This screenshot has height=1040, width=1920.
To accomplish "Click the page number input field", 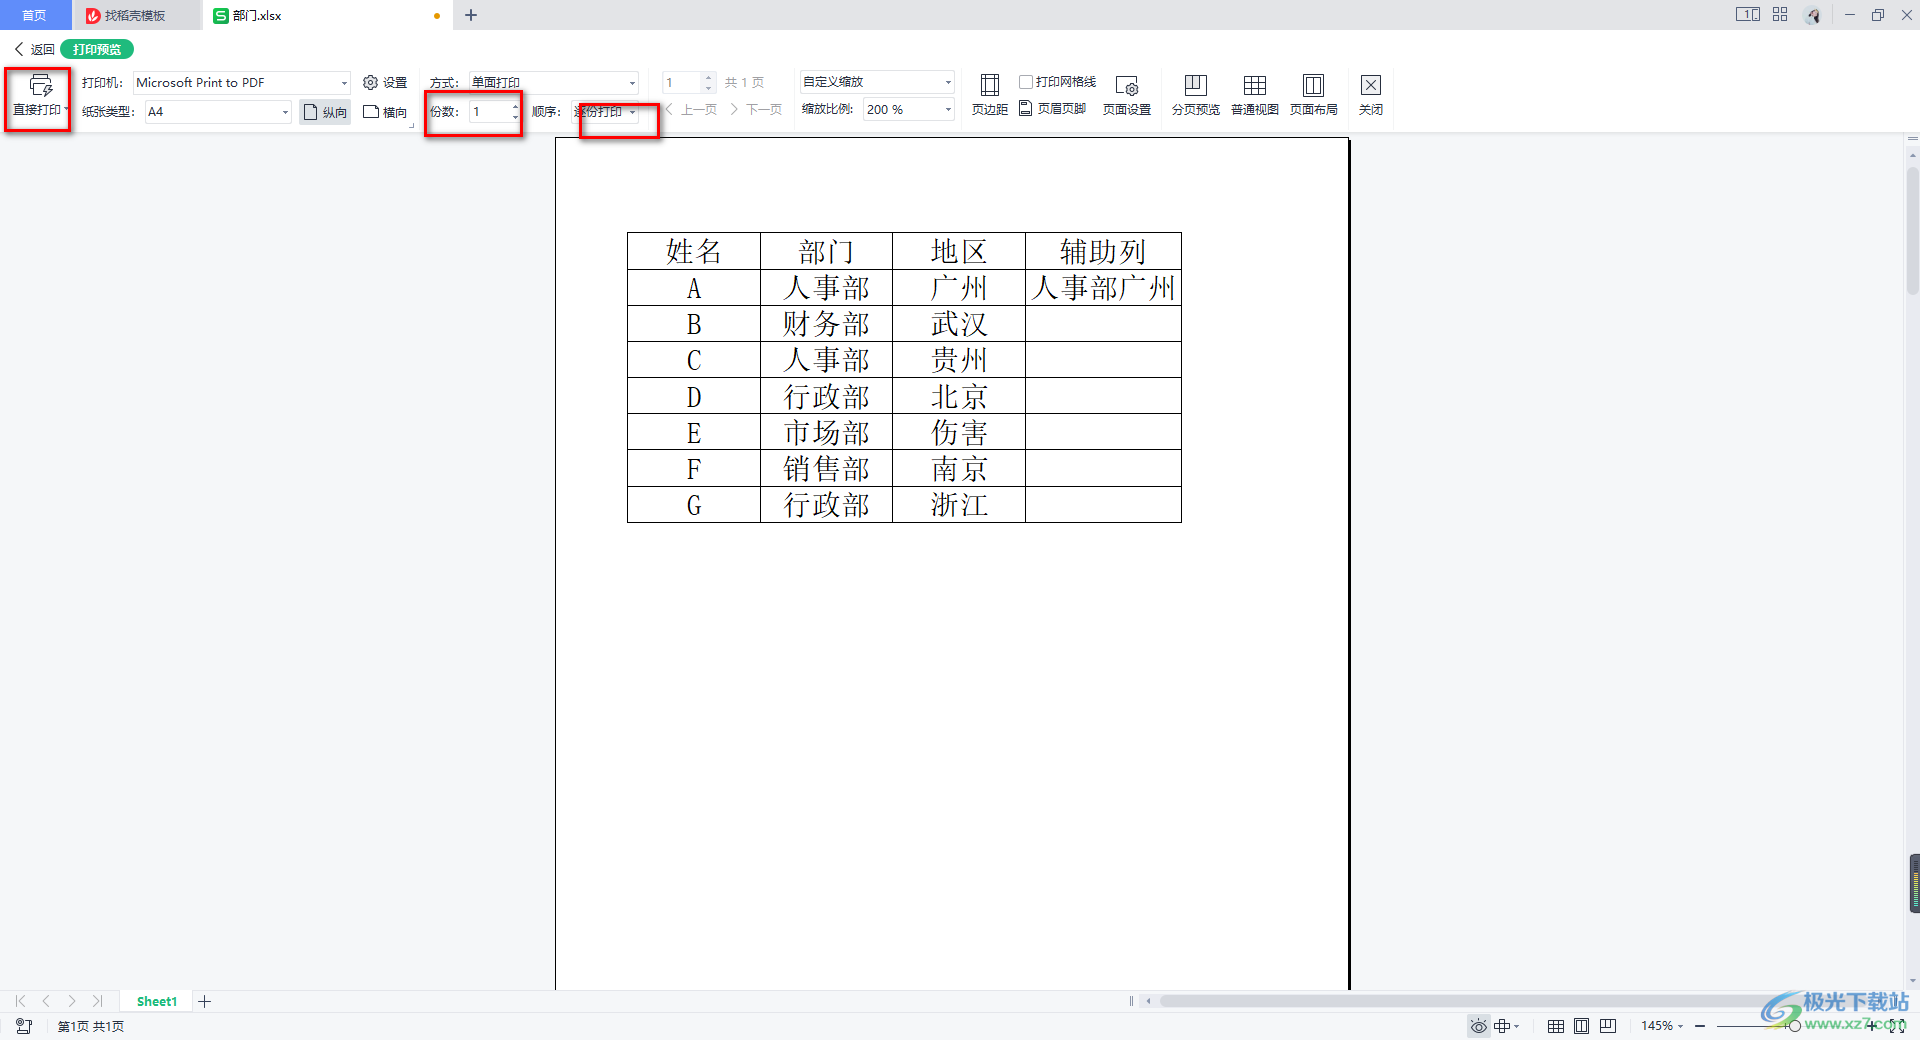I will coord(682,83).
